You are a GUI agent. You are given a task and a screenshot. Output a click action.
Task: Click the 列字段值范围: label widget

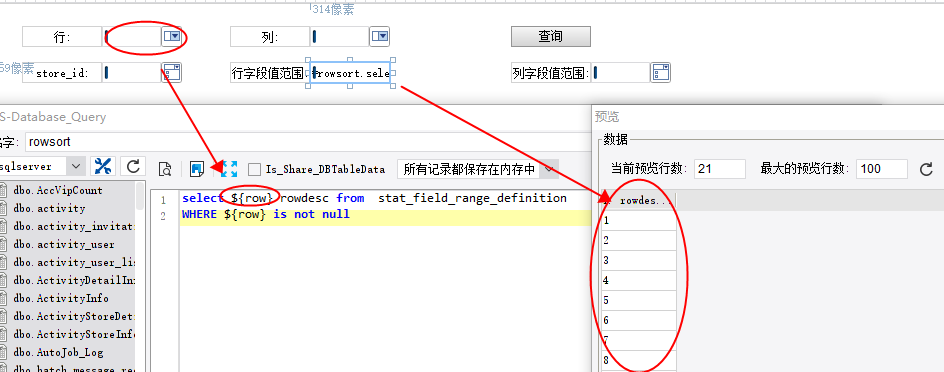pyautogui.click(x=550, y=73)
